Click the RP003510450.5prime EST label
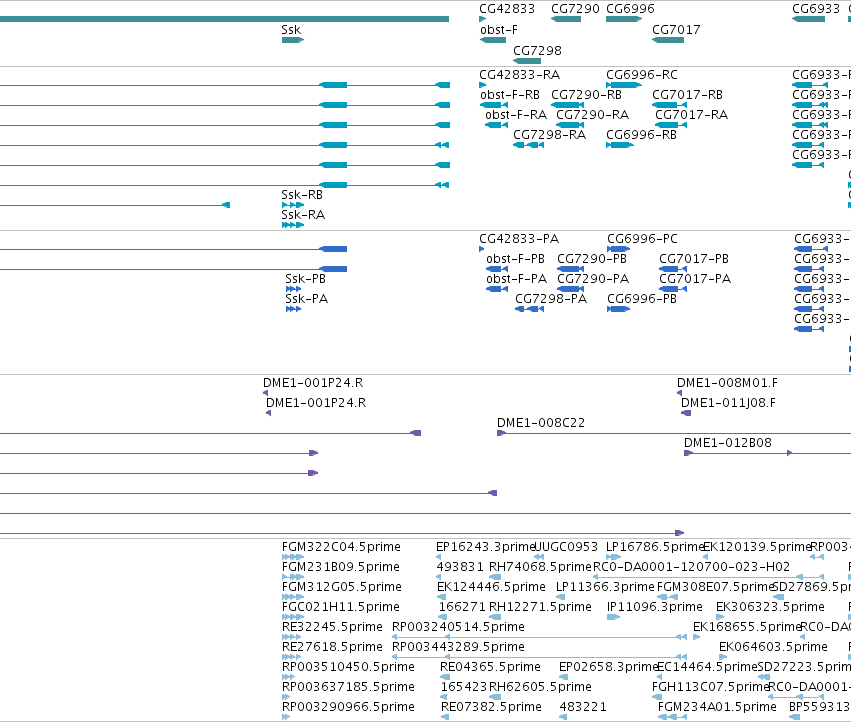Image resolution: width=851 pixels, height=722 pixels. pos(348,667)
